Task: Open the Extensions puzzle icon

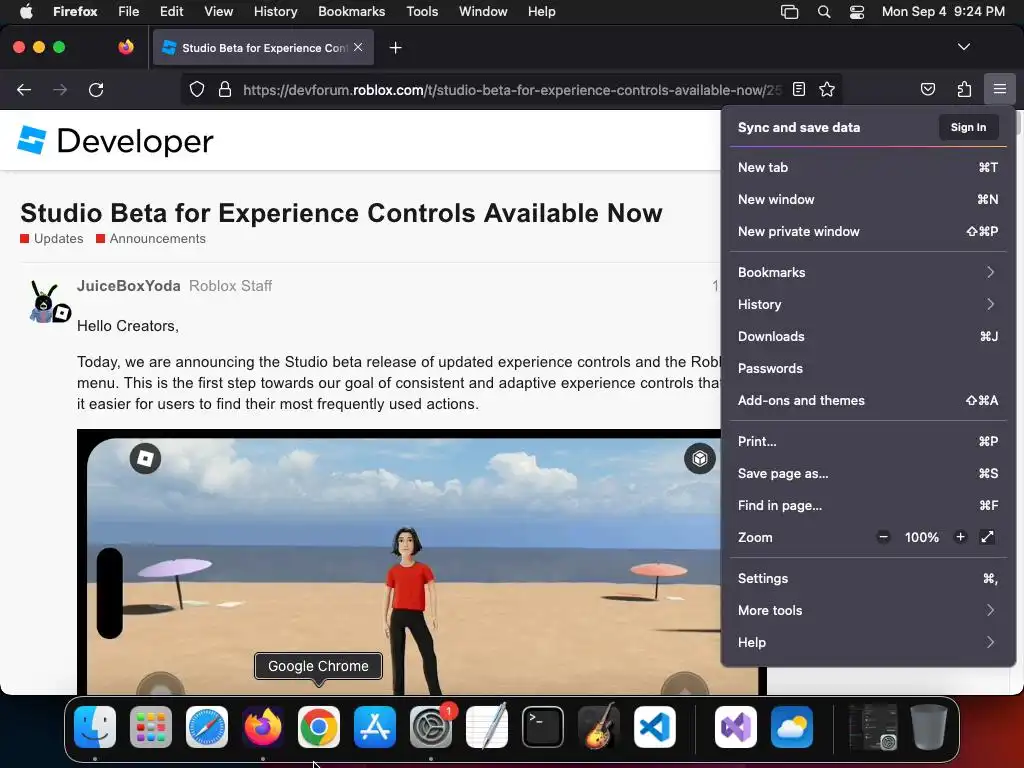Action: tap(964, 89)
